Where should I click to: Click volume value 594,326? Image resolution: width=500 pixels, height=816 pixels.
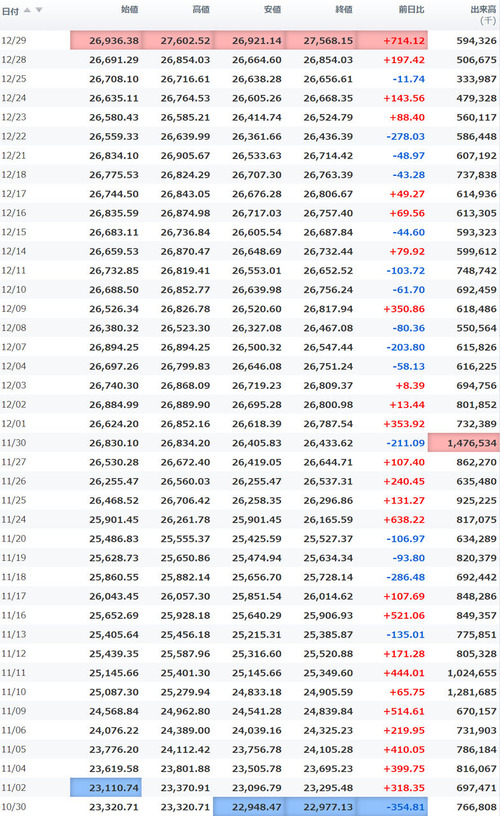pos(476,41)
